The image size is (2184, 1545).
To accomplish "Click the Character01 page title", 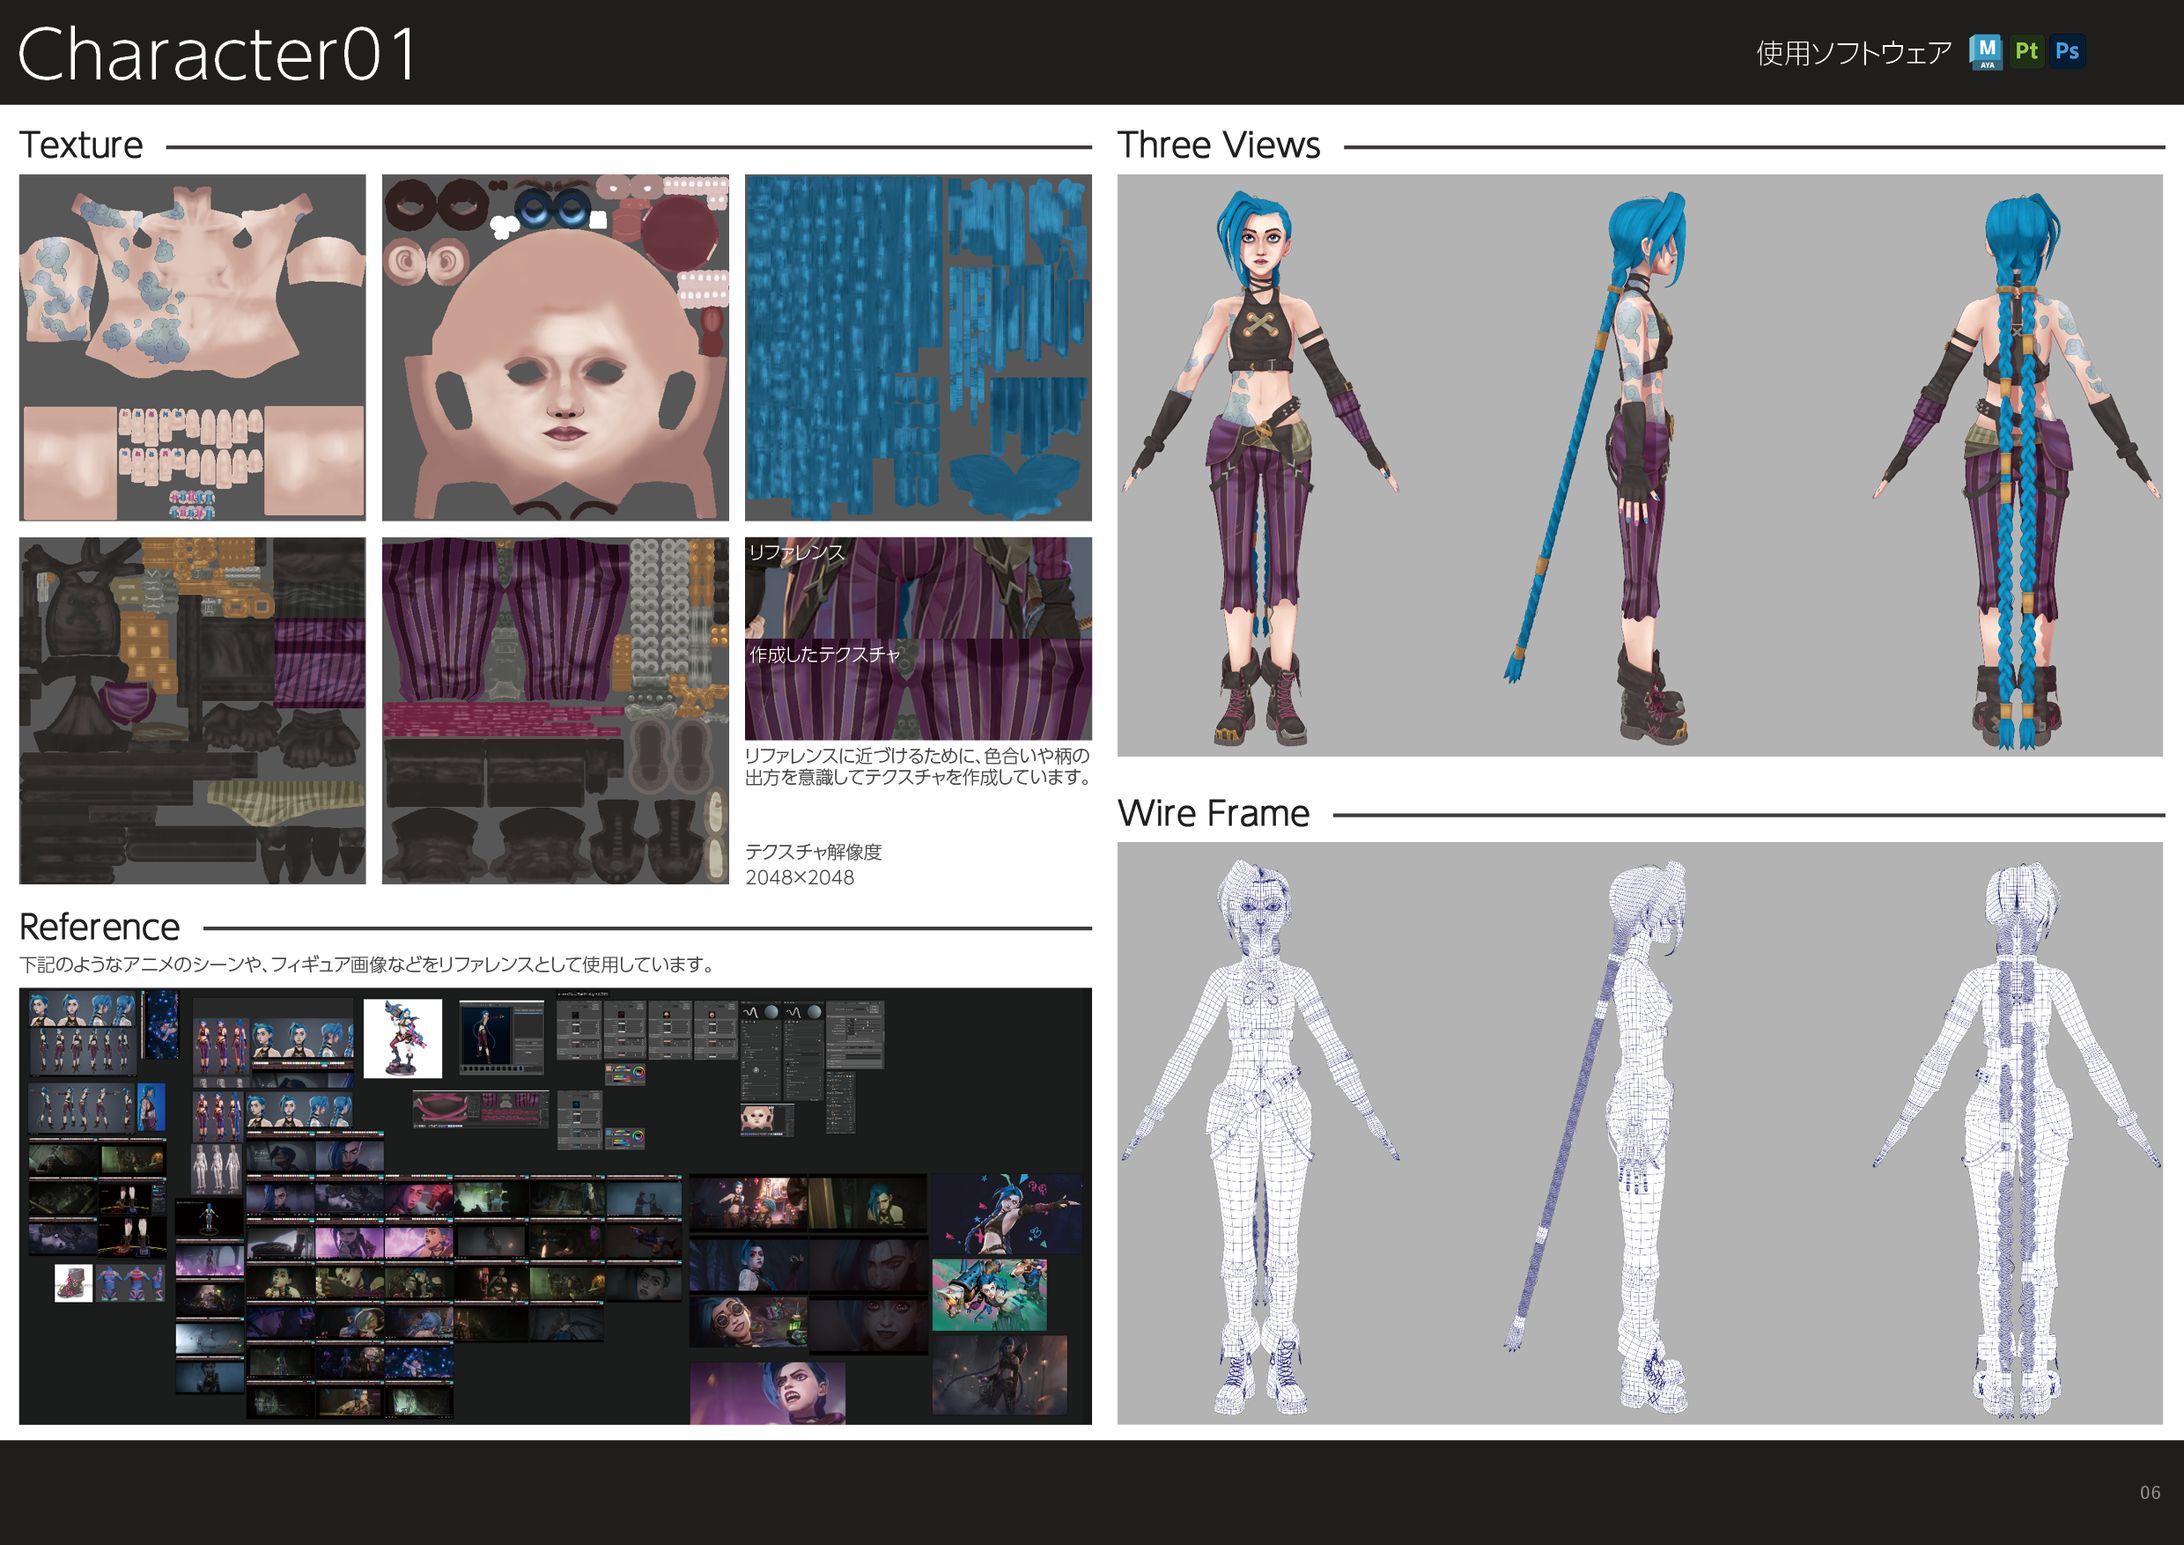I will click(x=217, y=54).
